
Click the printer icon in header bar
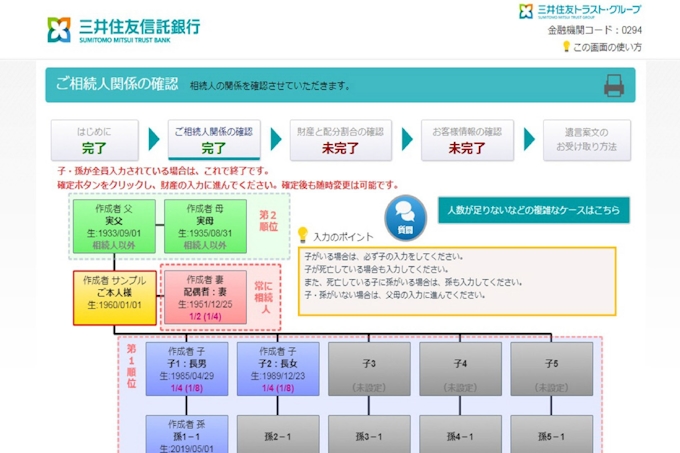613,85
